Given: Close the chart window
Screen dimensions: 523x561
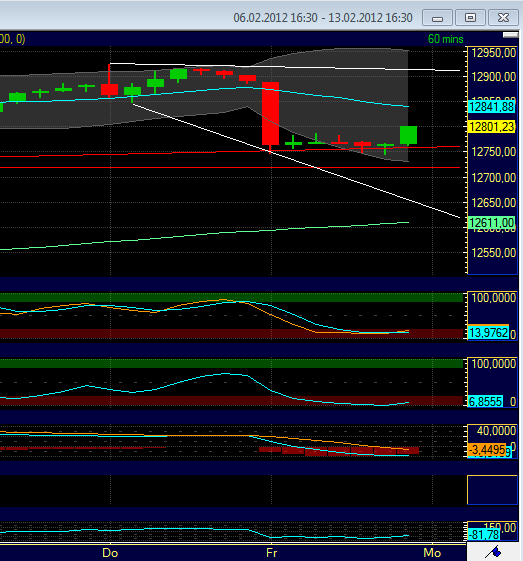Looking at the screenshot, I should (503, 18).
